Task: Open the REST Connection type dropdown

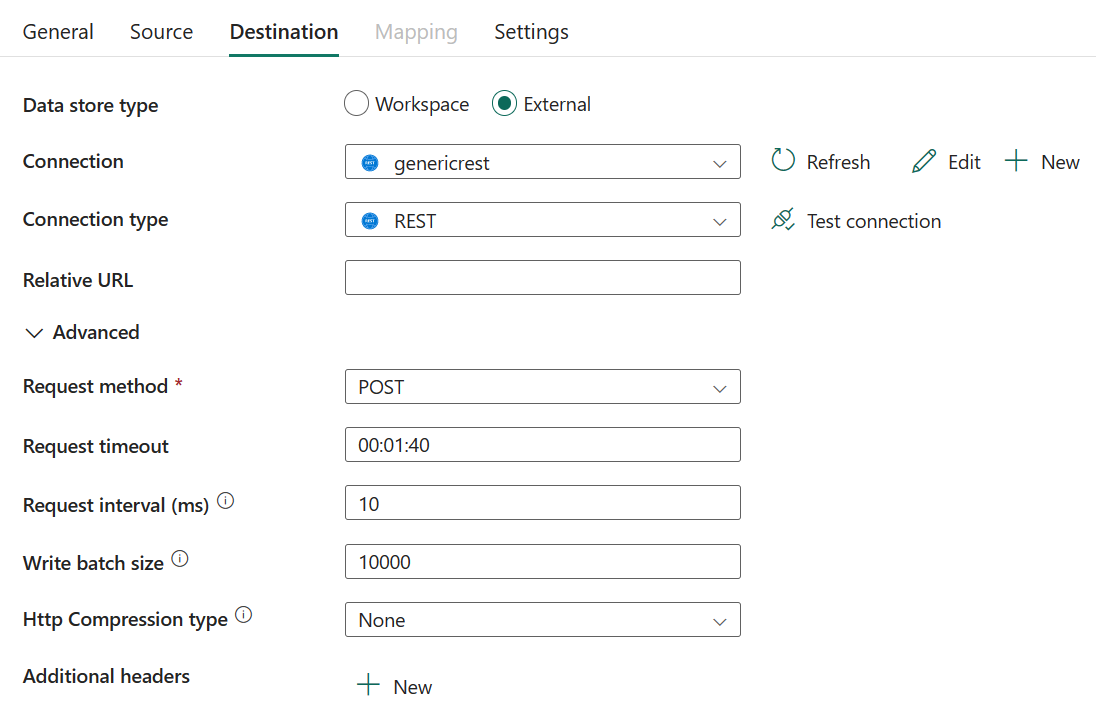Action: [x=542, y=221]
